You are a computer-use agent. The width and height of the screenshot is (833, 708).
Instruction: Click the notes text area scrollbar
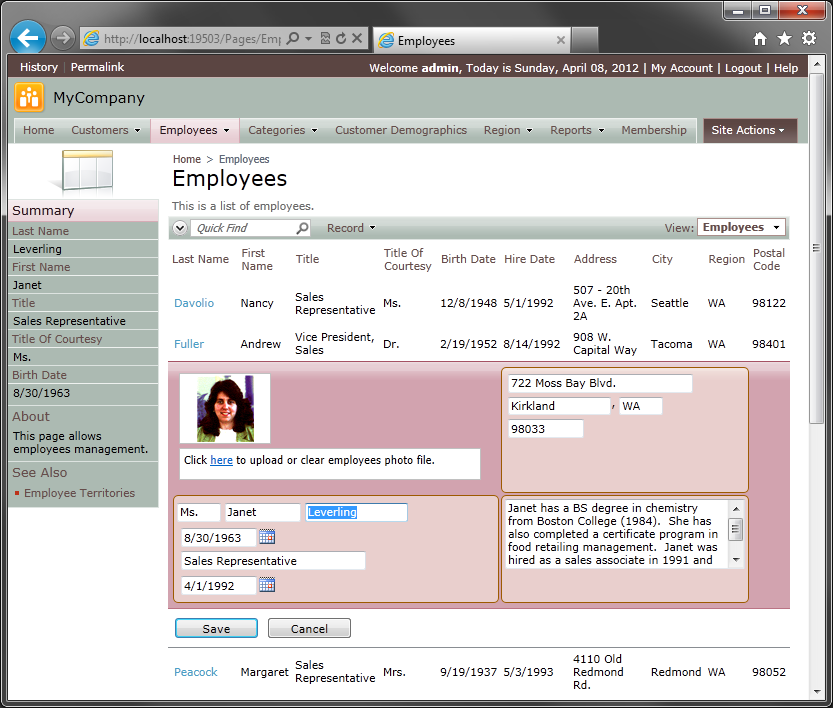click(x=736, y=534)
